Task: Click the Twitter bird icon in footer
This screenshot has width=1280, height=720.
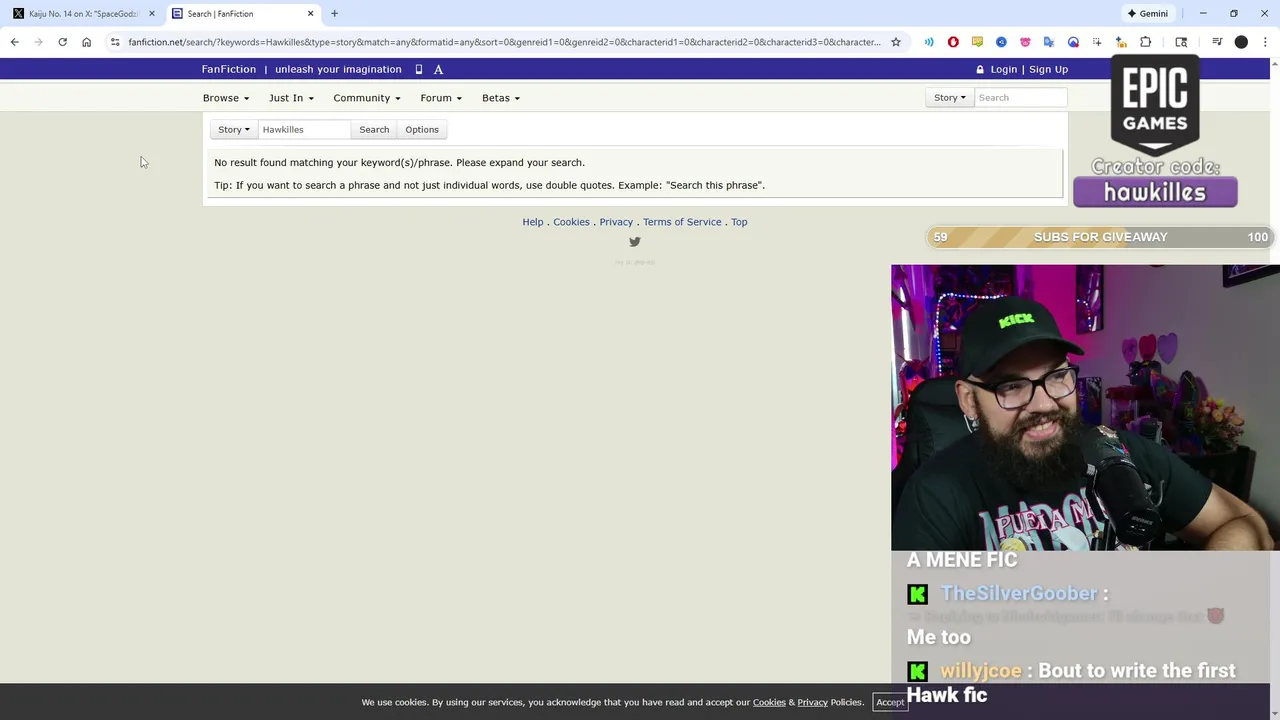Action: pyautogui.click(x=635, y=242)
